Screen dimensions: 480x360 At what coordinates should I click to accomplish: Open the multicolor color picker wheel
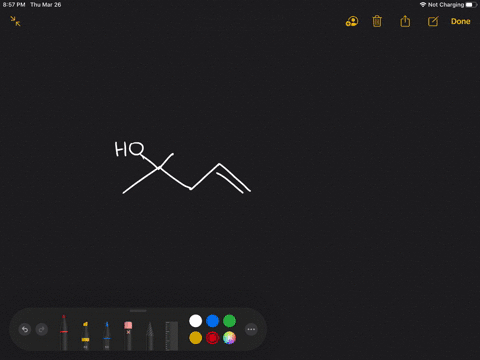pos(229,338)
